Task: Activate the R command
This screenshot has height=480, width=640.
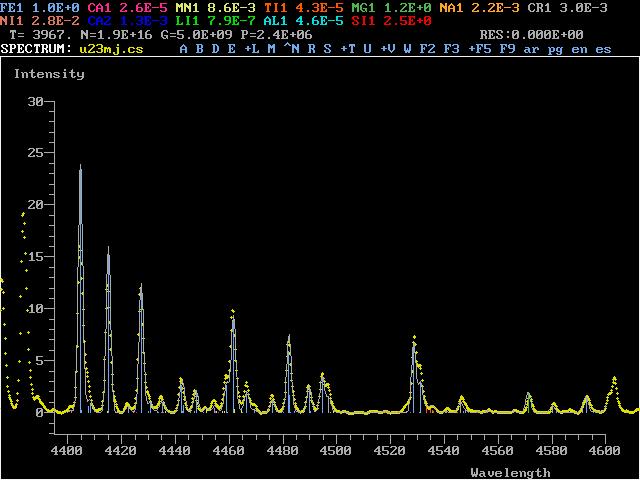Action: [x=312, y=49]
